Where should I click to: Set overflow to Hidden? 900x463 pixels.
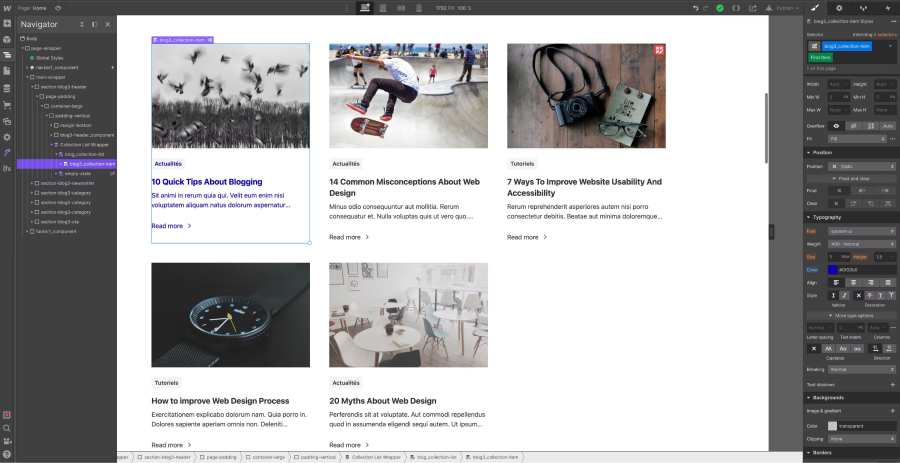click(x=854, y=126)
